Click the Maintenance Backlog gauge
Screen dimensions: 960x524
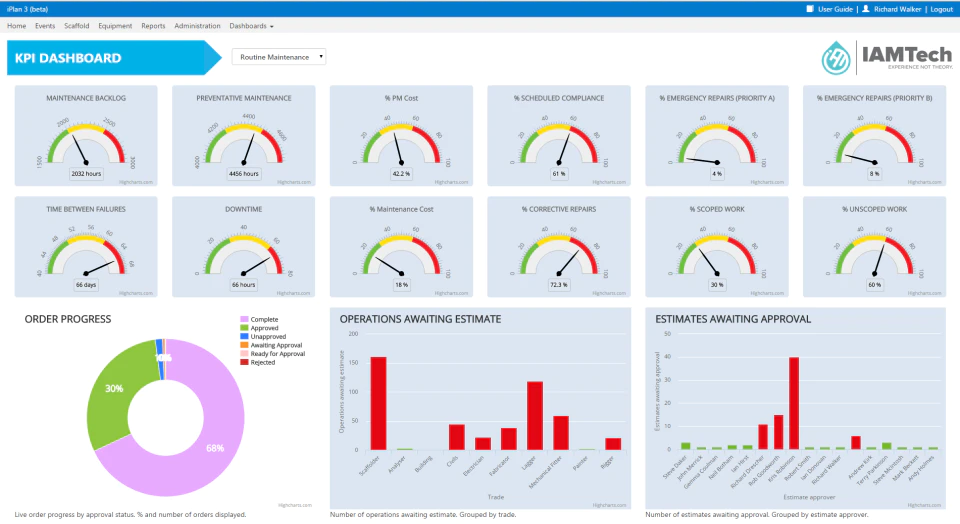(86, 136)
